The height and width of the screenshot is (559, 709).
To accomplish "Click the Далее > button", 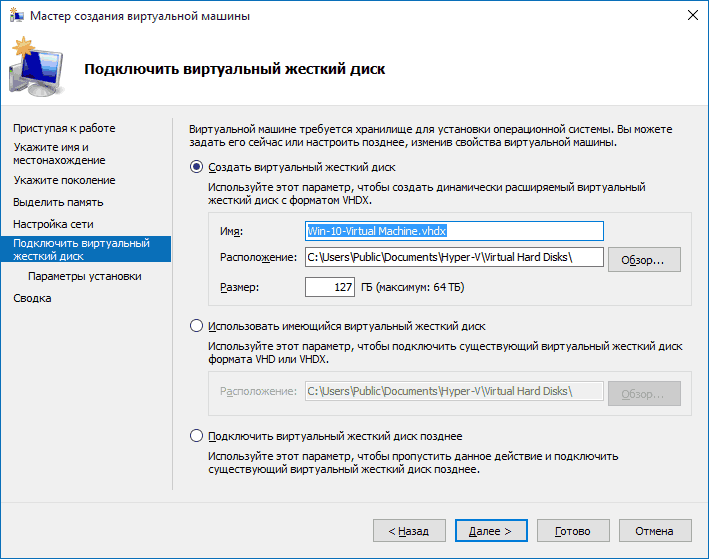I will point(491,531).
